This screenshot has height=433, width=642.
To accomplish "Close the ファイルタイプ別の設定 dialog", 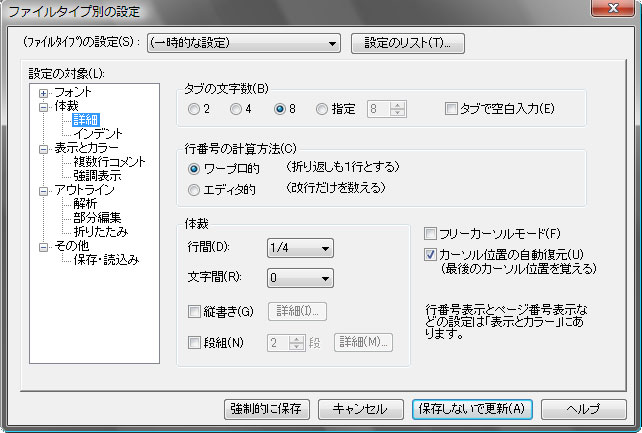I will (613, 8).
